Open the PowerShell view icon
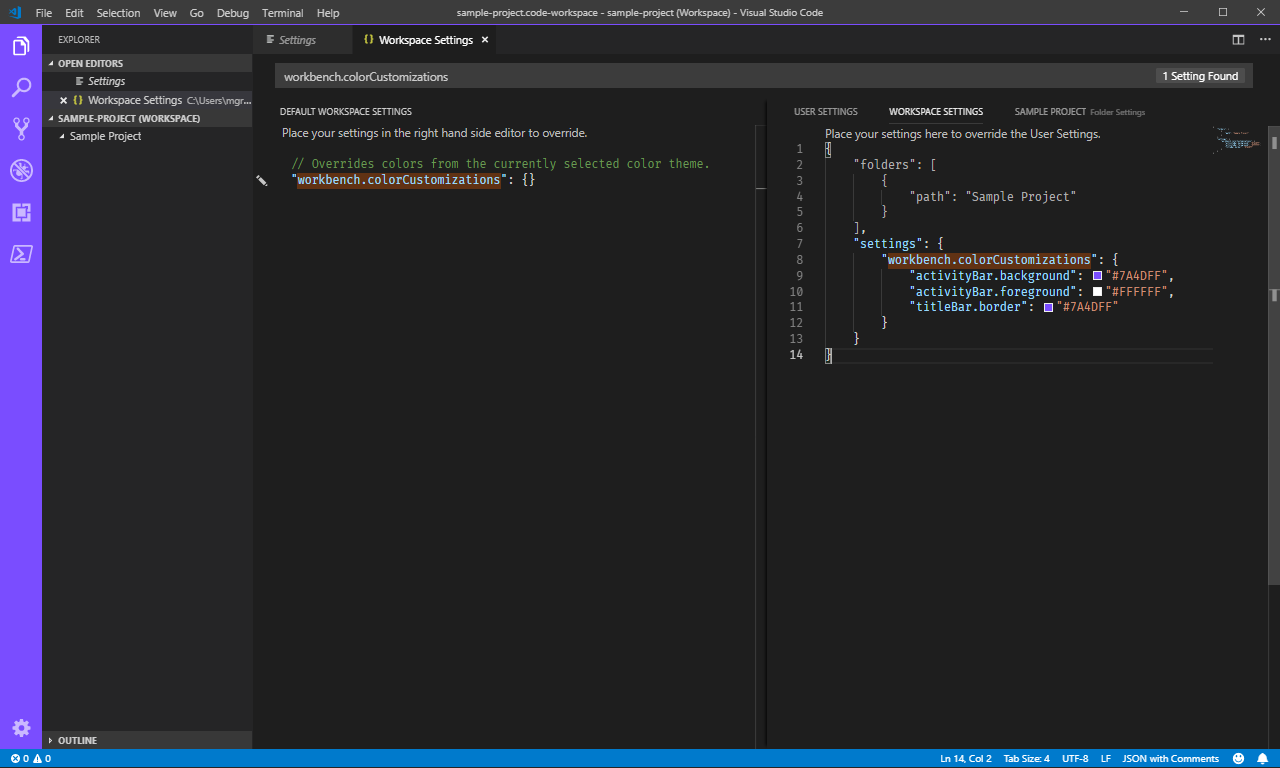Screen dimensions: 1280x768 pyautogui.click(x=21, y=254)
